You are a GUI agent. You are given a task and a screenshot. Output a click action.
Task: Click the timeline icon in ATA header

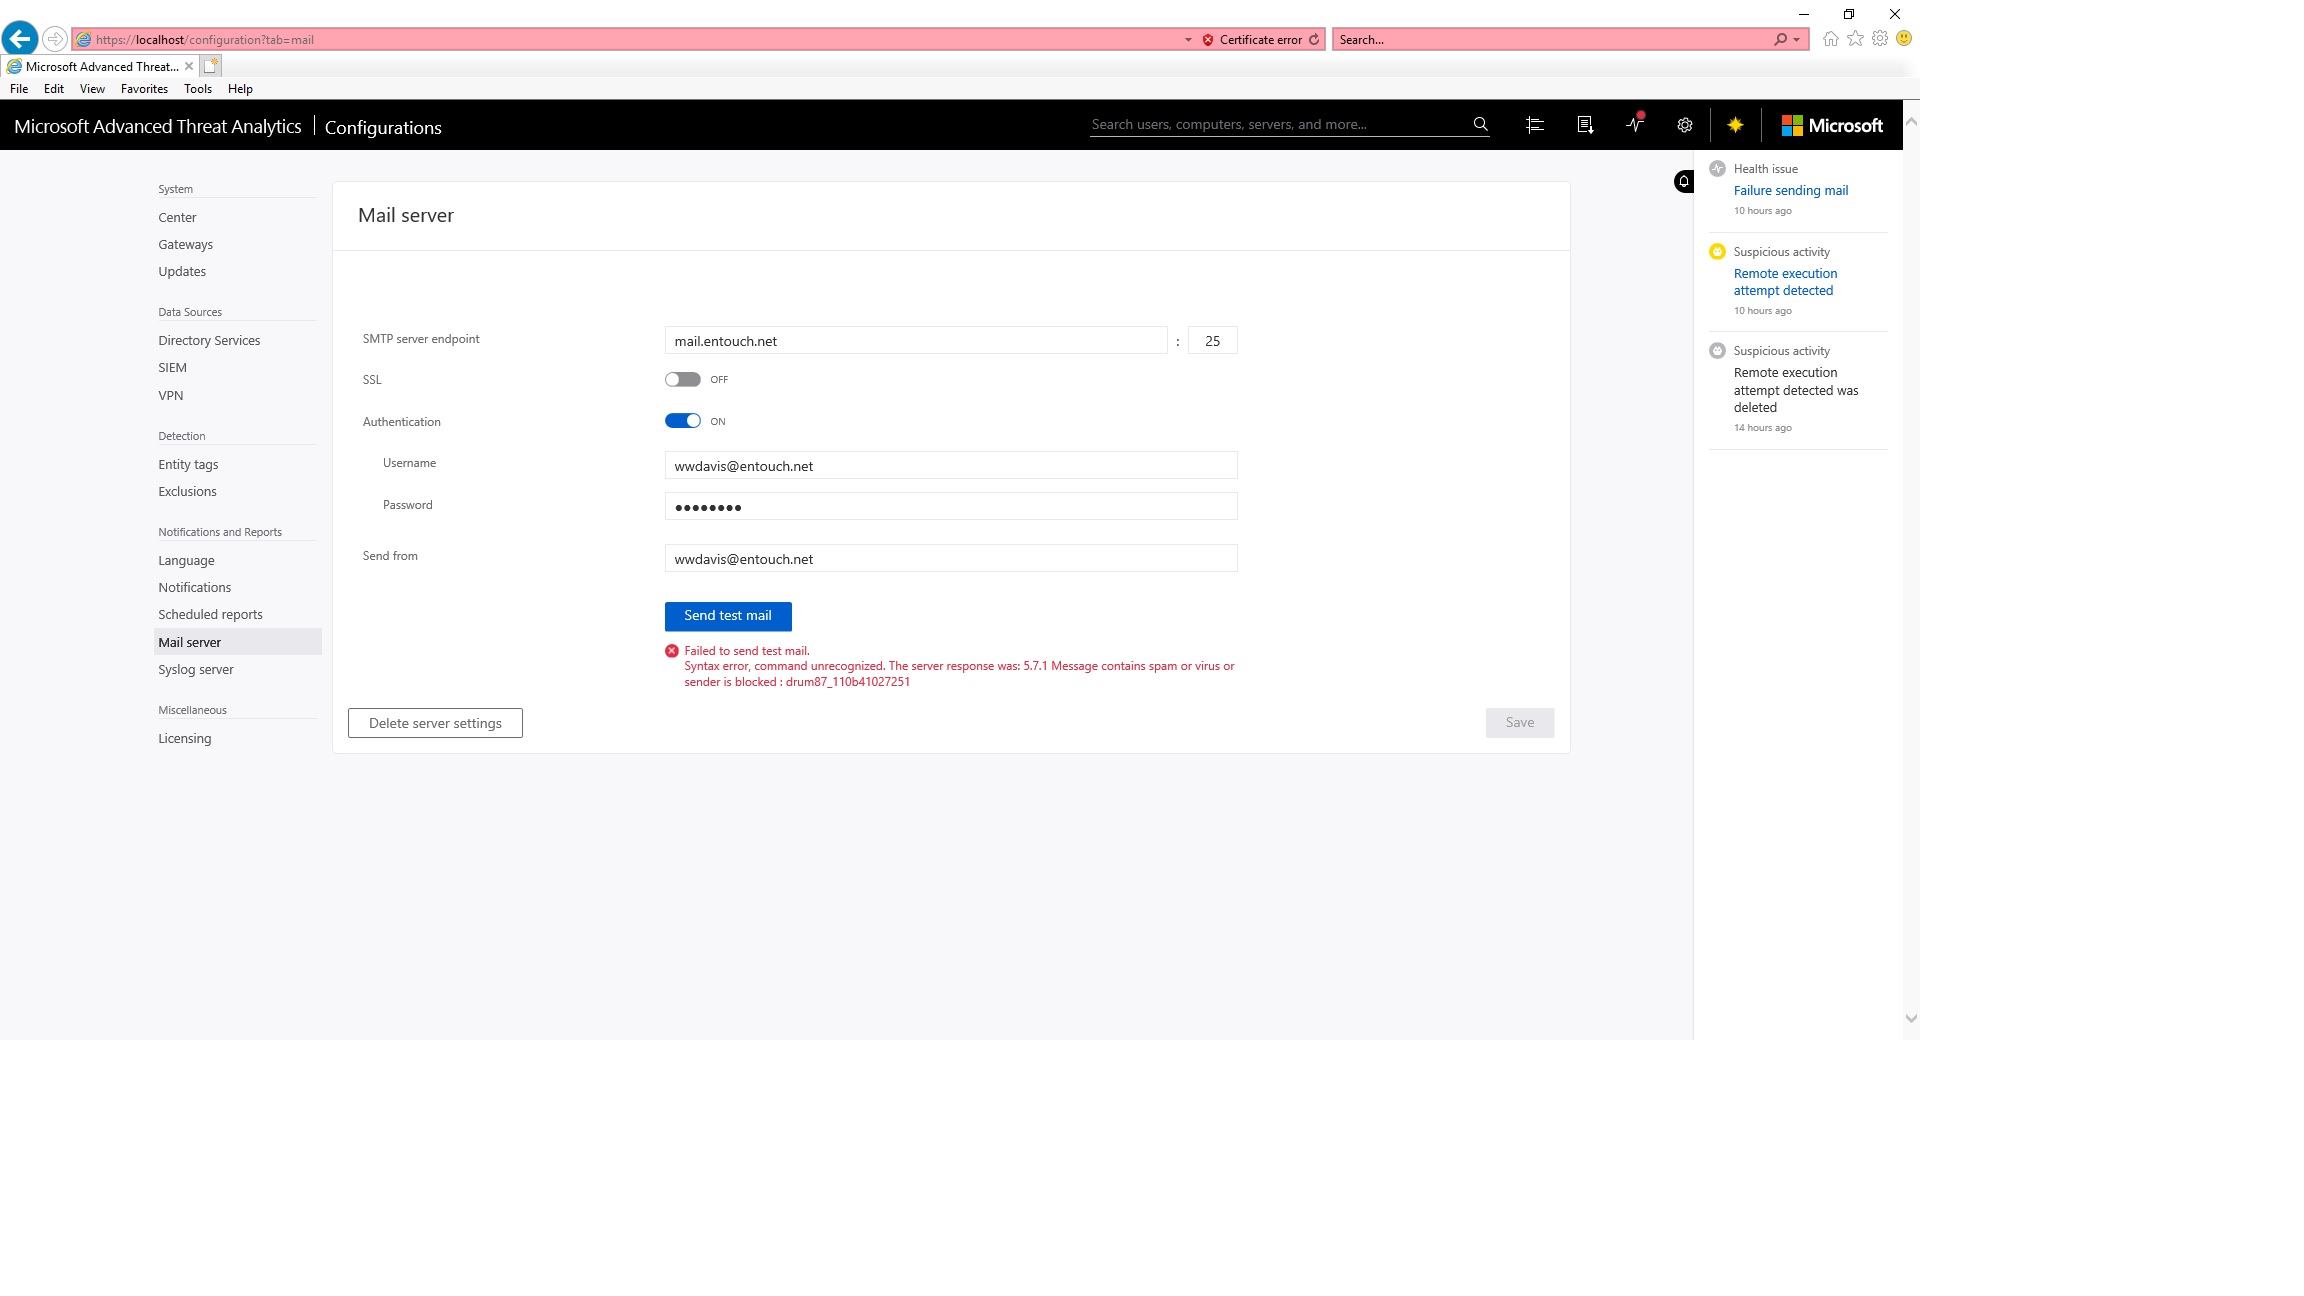click(1535, 125)
